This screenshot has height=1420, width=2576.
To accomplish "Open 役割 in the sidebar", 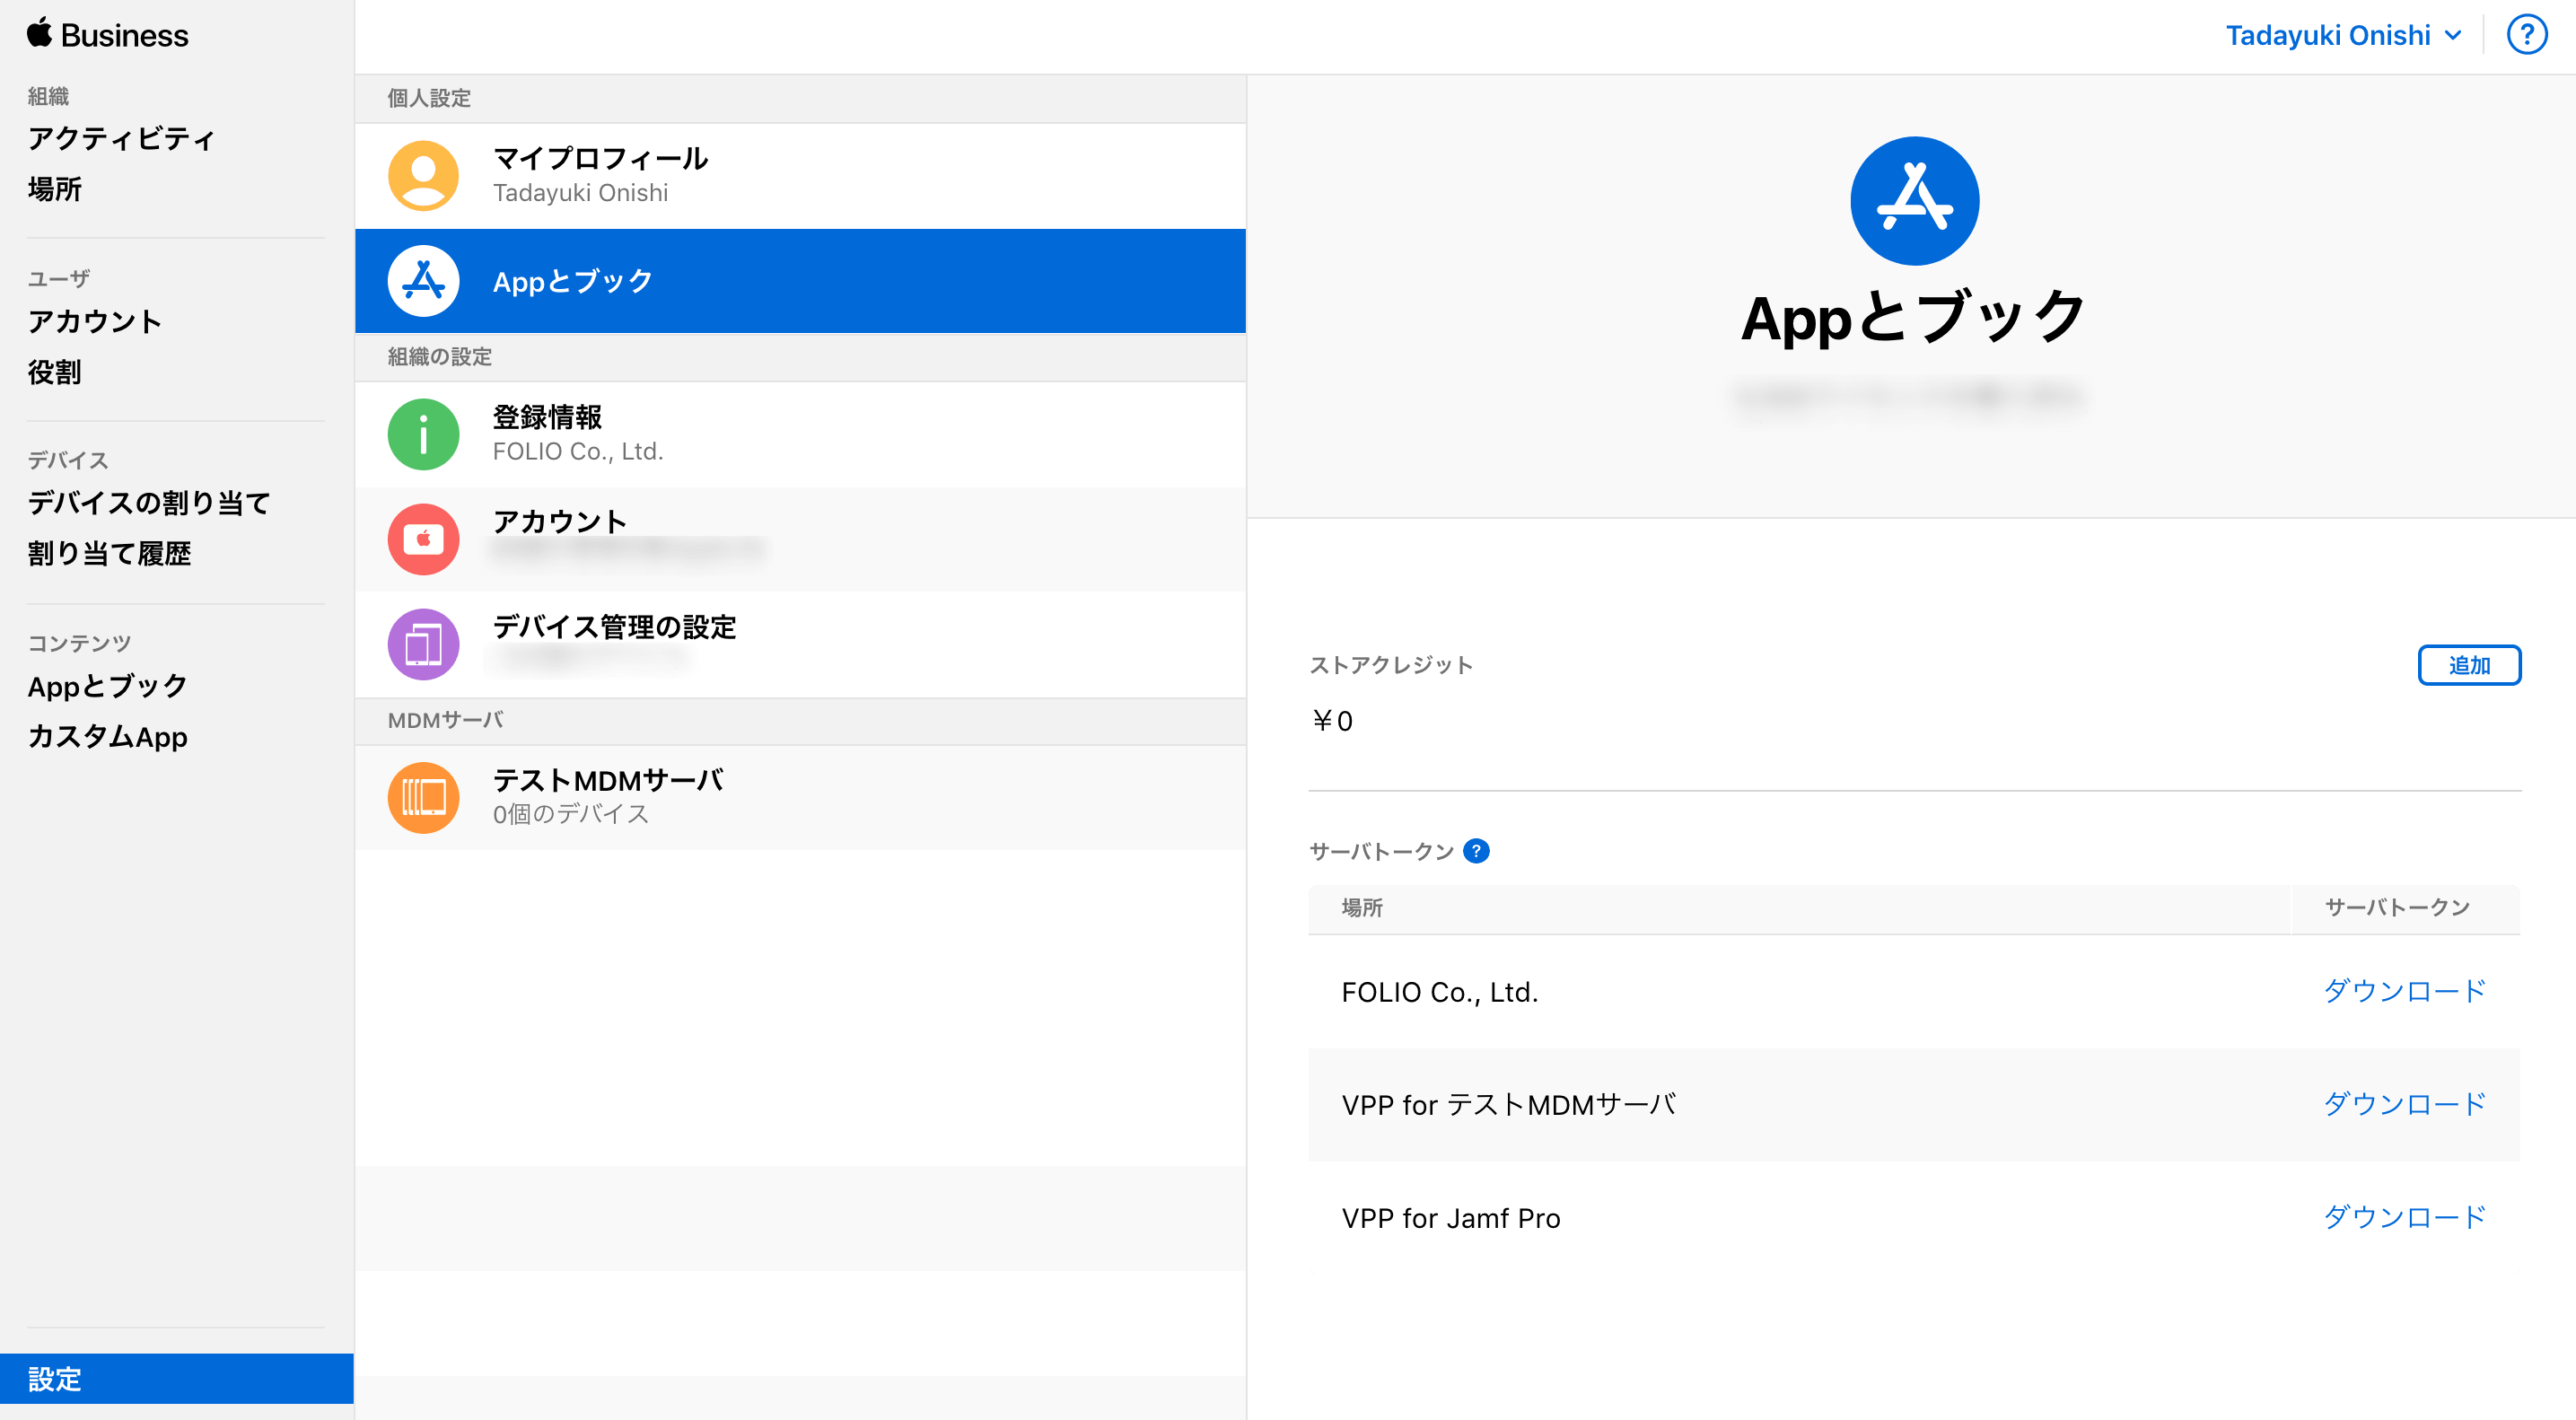I will tap(54, 372).
